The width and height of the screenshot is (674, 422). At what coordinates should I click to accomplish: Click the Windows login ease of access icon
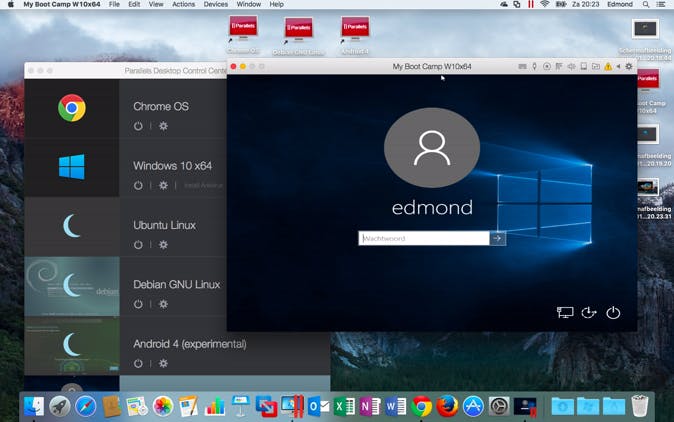point(589,312)
